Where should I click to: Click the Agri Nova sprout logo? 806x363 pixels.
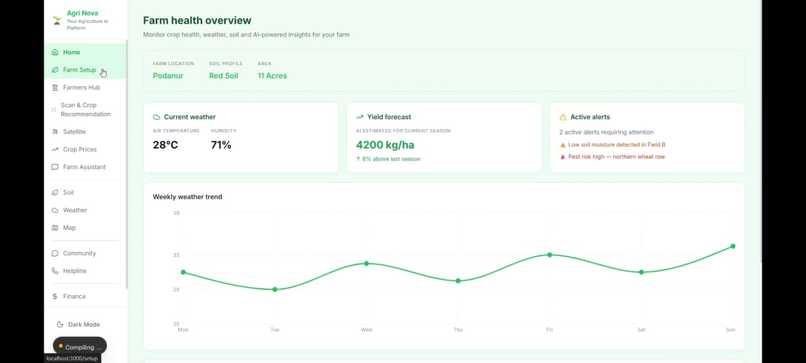[57, 20]
